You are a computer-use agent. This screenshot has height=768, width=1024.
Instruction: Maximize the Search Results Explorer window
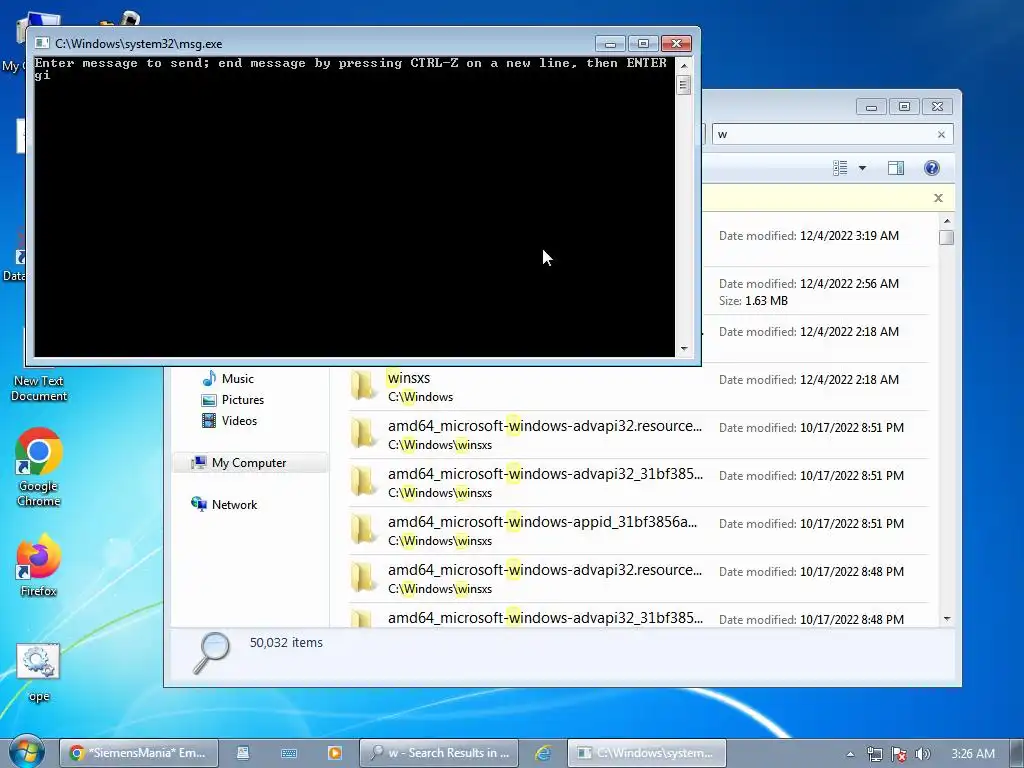tap(904, 106)
